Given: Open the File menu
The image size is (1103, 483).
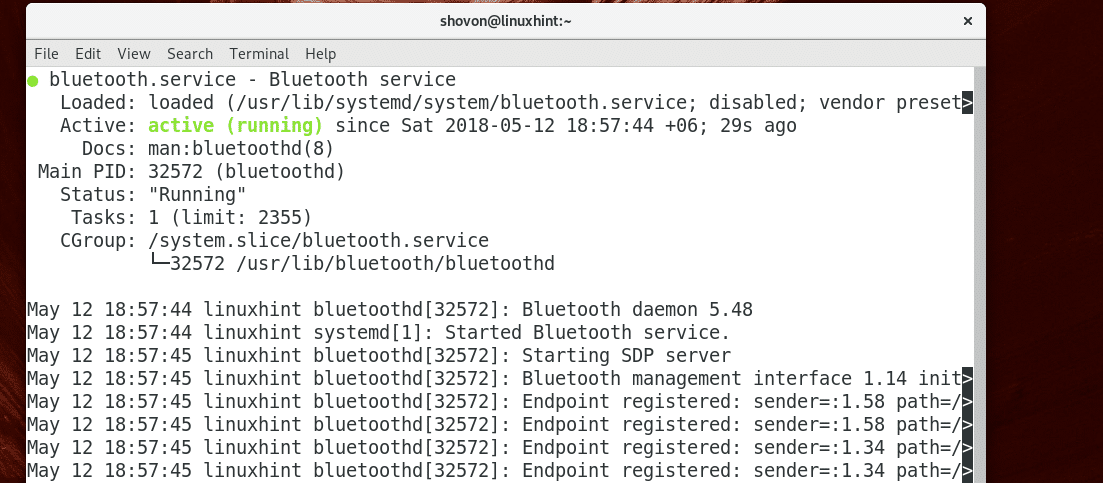Looking at the screenshot, I should point(46,53).
